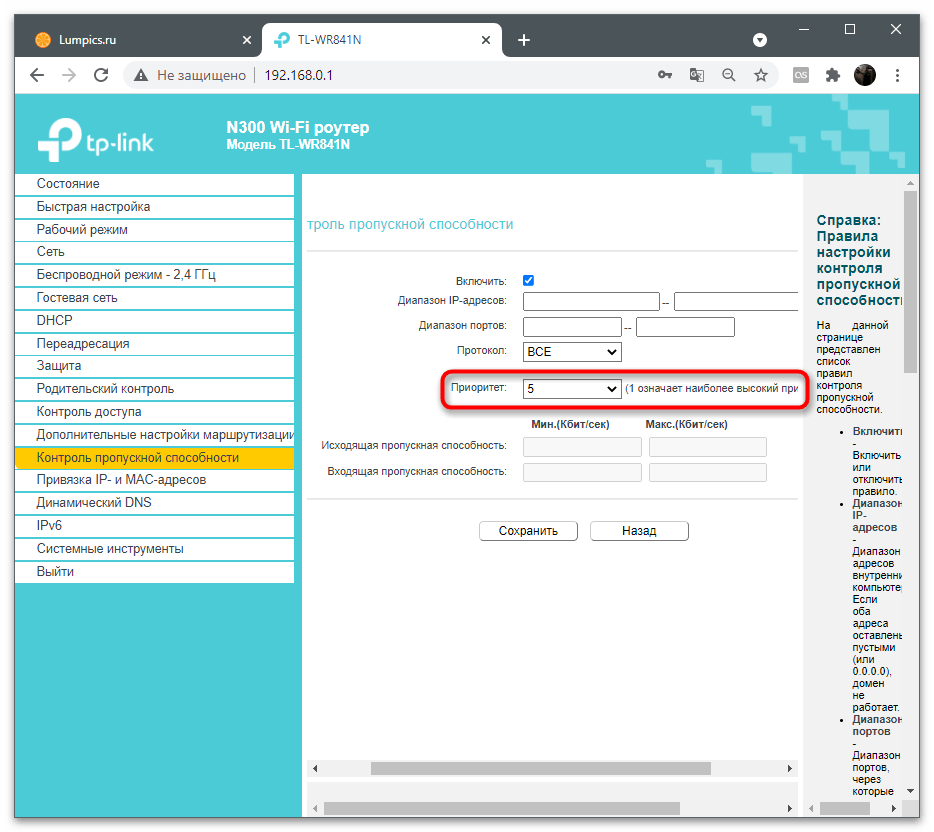Open Родительский контроль menu item
Image resolution: width=934 pixels, height=832 pixels.
click(x=154, y=389)
